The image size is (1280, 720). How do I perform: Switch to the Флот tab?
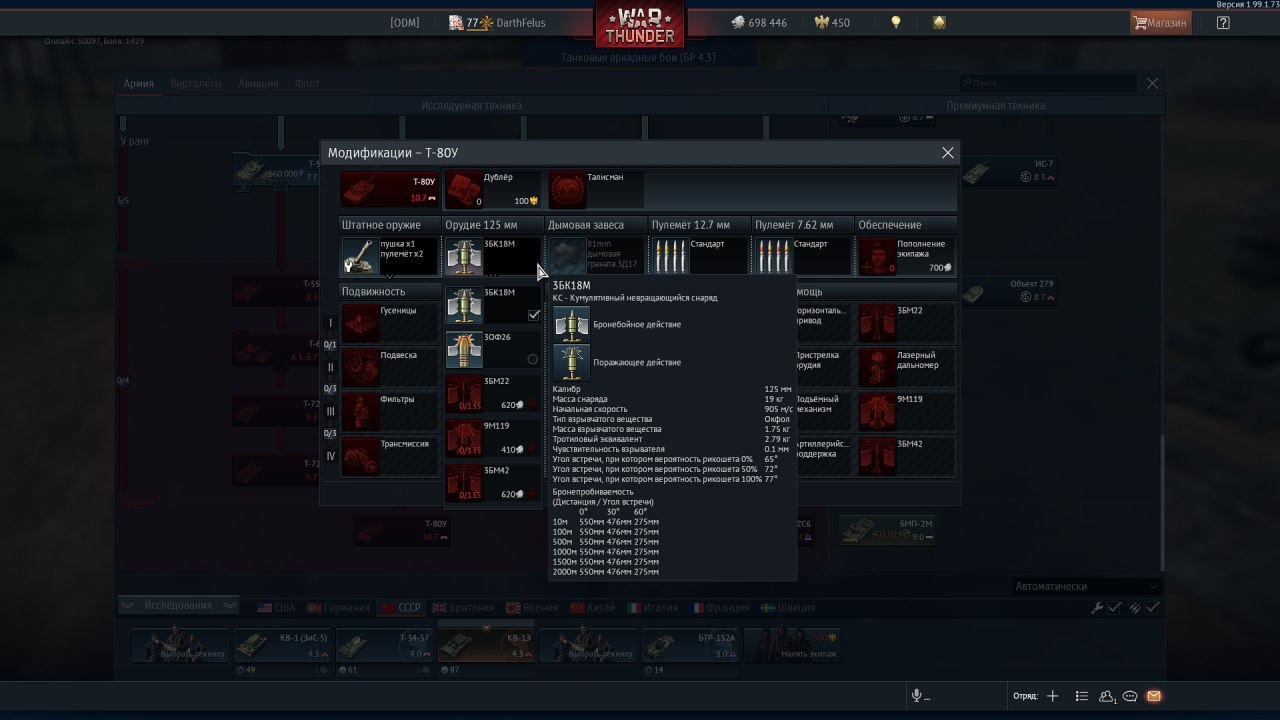click(x=307, y=84)
